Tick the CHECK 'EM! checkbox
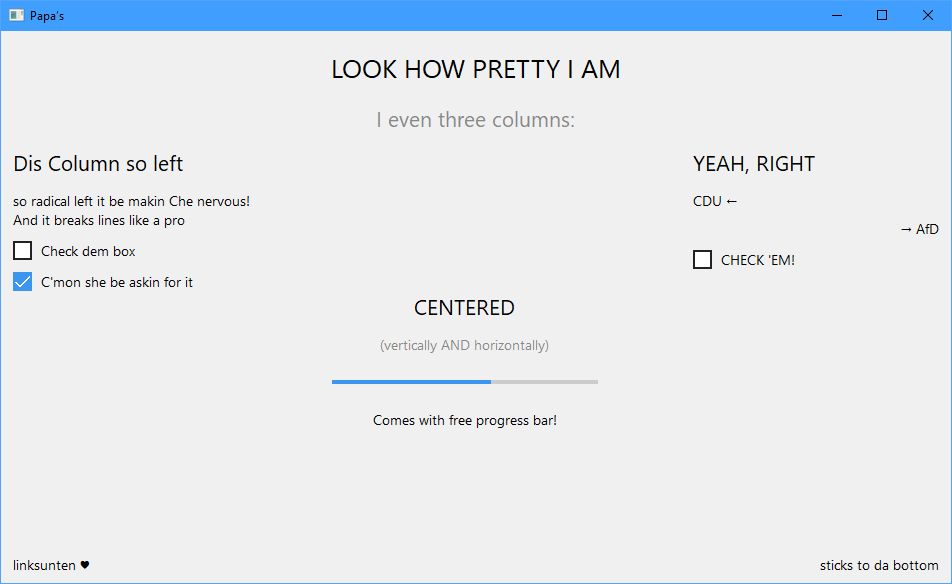The height and width of the screenshot is (584, 952). (703, 260)
